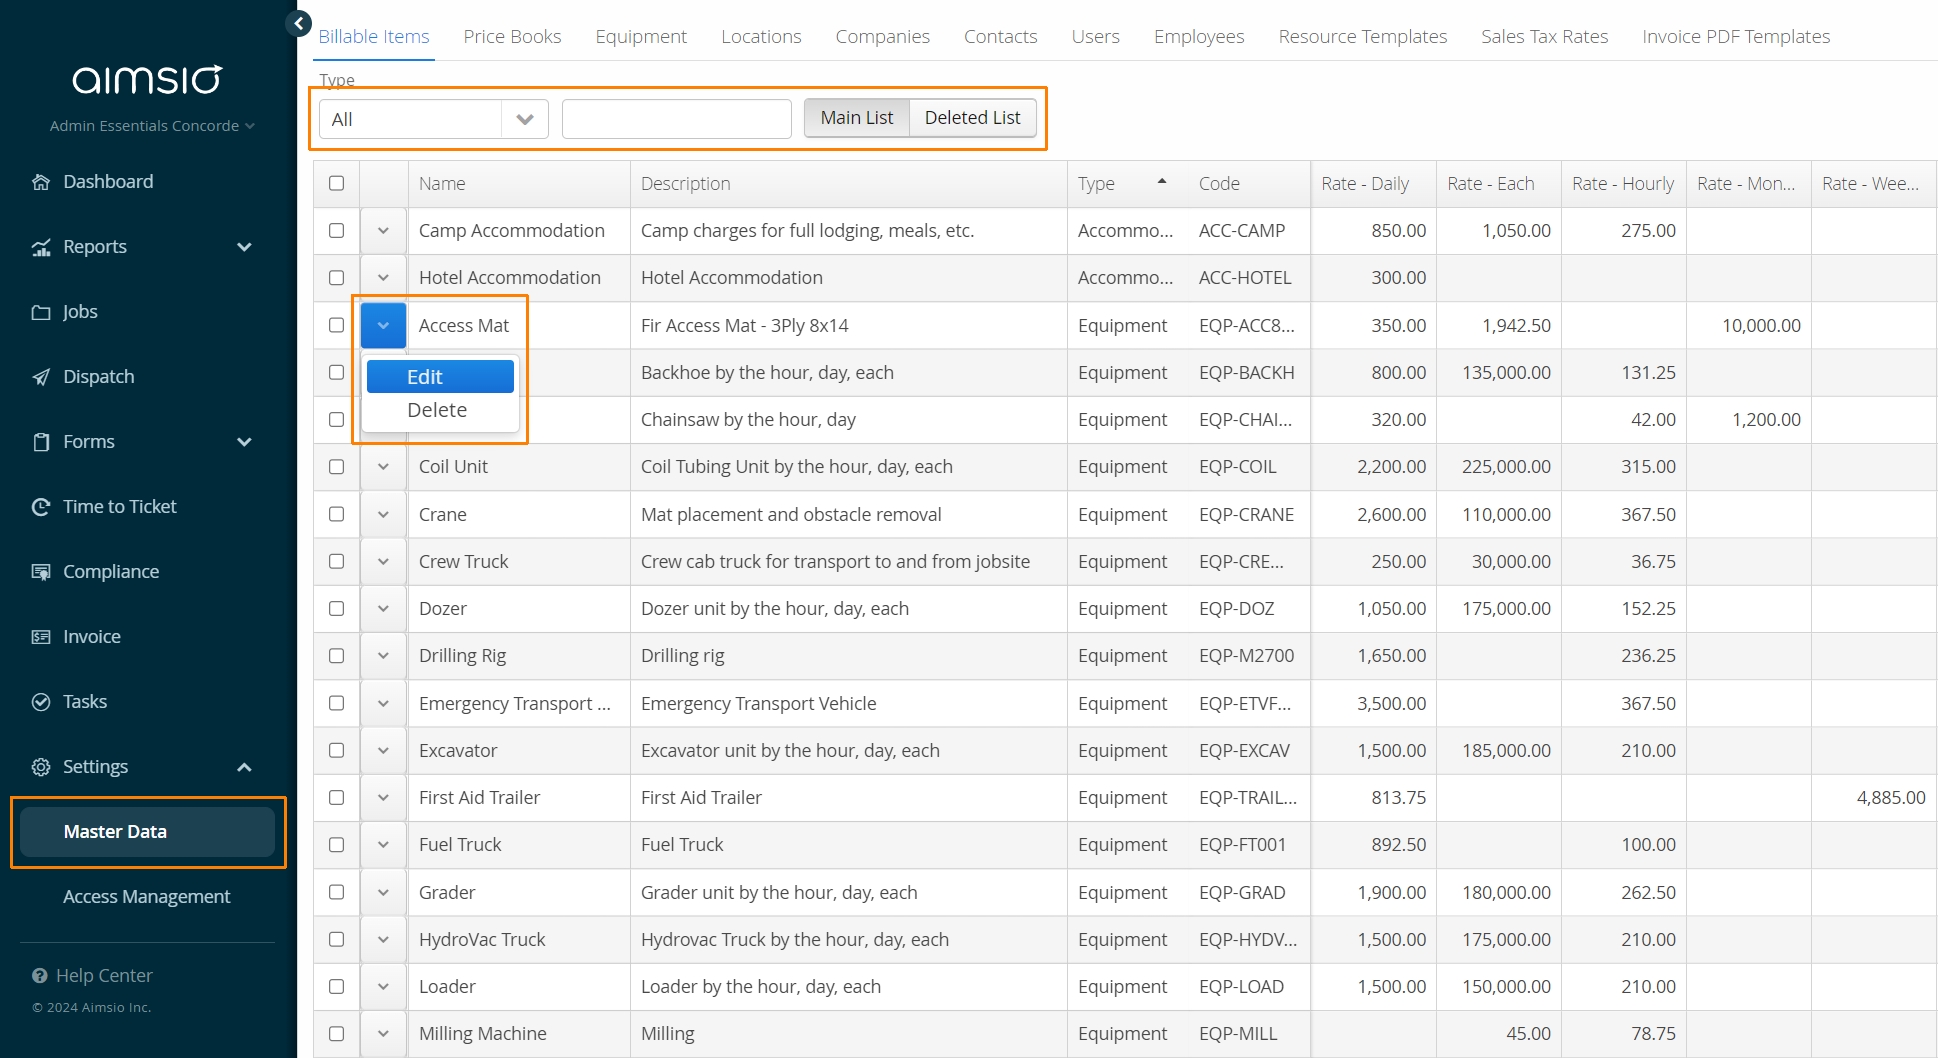The image size is (1938, 1058).
Task: Check the Loader row checkbox
Action: point(337,987)
